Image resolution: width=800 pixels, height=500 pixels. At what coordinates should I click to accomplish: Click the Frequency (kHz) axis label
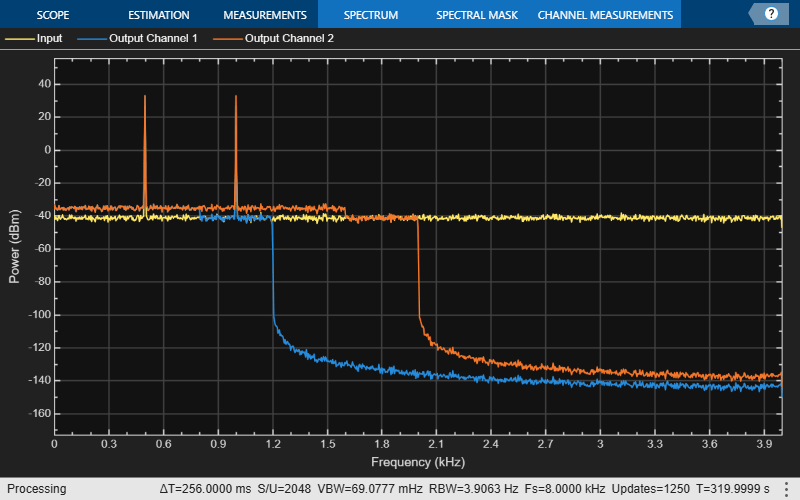418,462
